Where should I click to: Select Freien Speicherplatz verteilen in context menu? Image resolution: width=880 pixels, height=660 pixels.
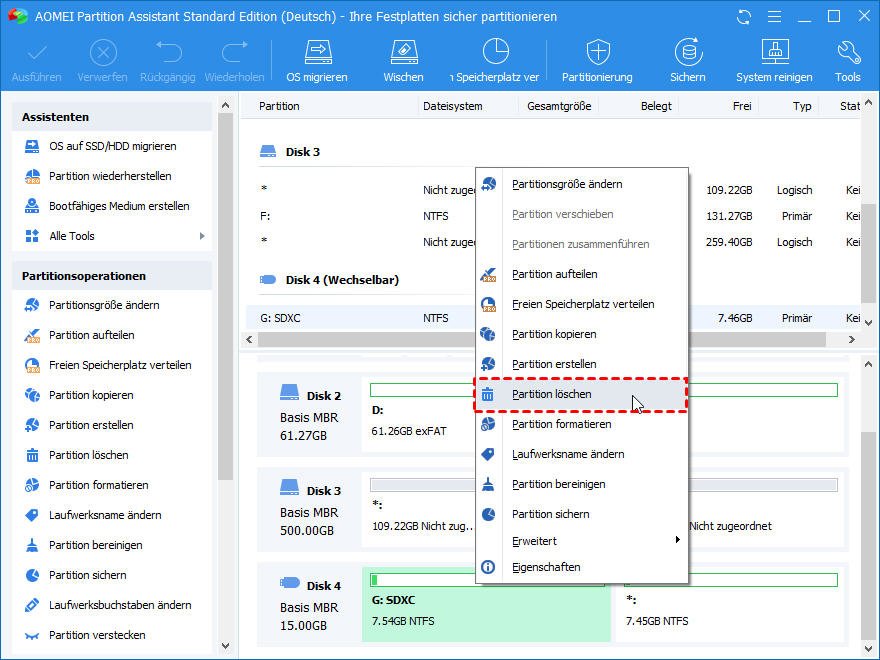point(581,304)
